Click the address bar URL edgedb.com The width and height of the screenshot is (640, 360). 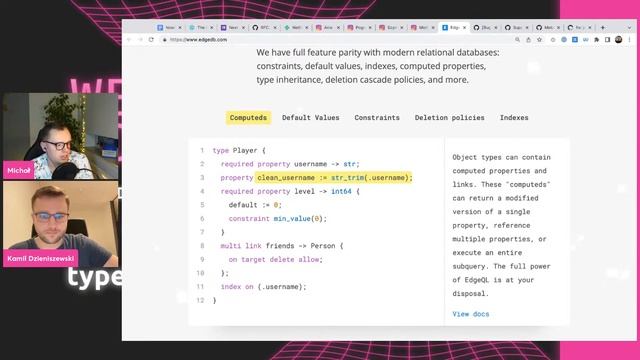pos(198,40)
